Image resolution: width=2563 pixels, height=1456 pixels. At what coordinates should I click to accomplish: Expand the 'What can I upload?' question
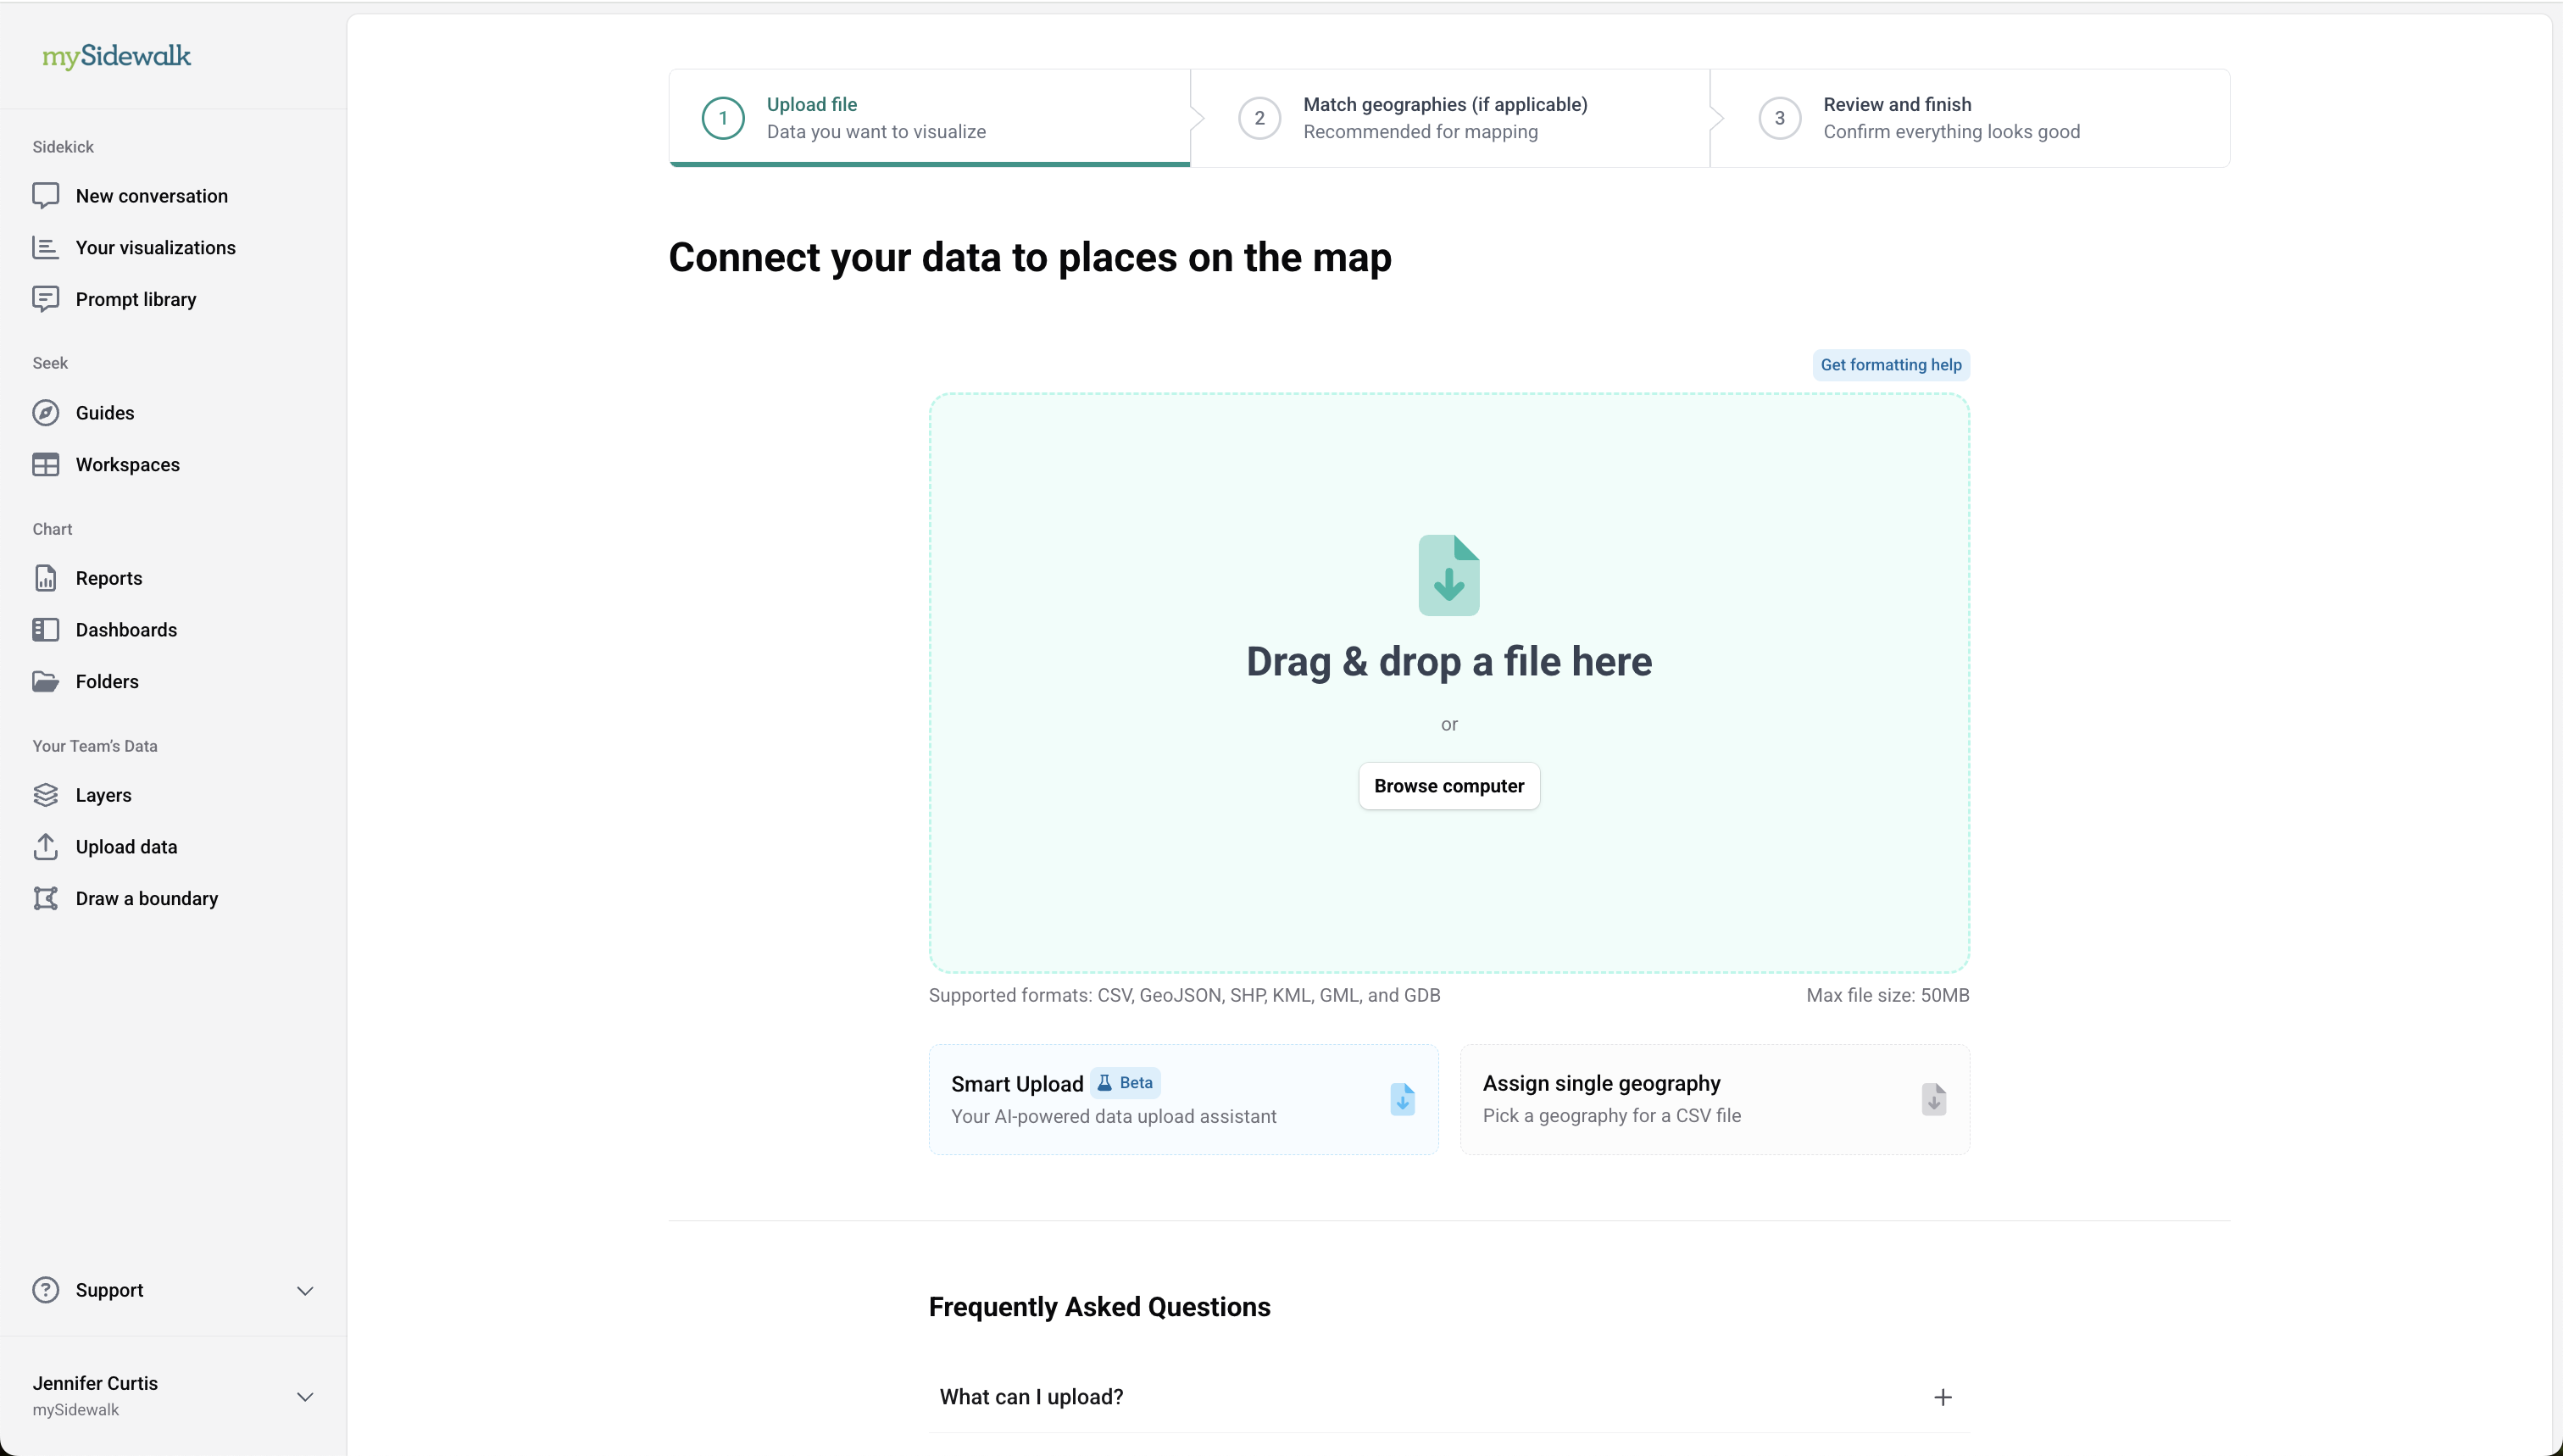point(1942,1397)
